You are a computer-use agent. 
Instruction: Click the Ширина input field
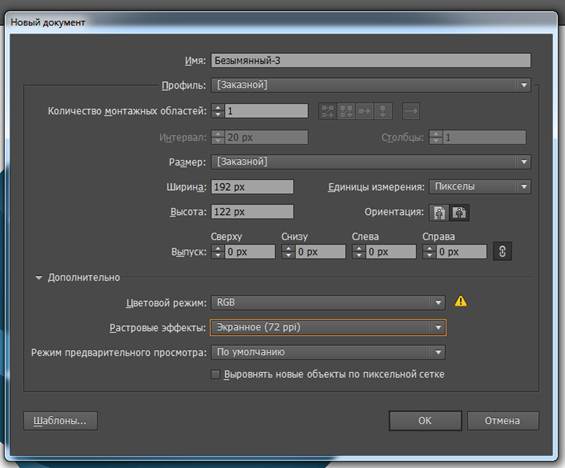click(x=252, y=187)
